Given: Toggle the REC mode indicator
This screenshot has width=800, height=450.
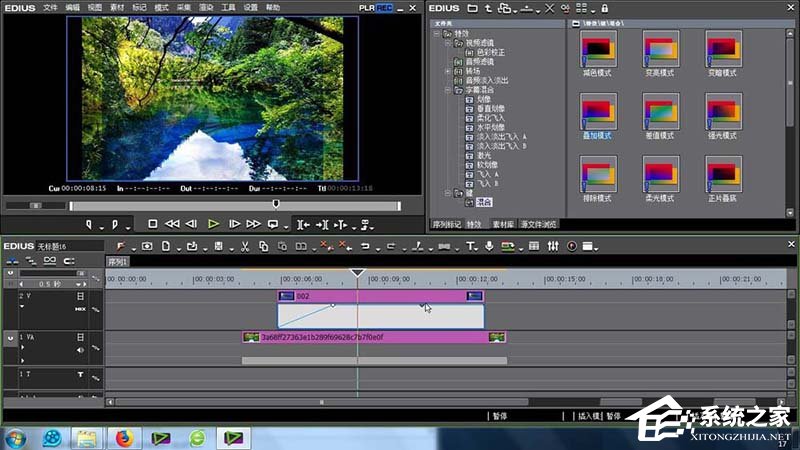Looking at the screenshot, I should click(383, 7).
